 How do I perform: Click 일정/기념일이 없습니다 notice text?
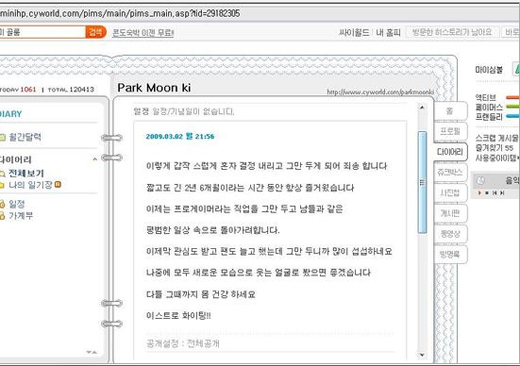[x=193, y=111]
